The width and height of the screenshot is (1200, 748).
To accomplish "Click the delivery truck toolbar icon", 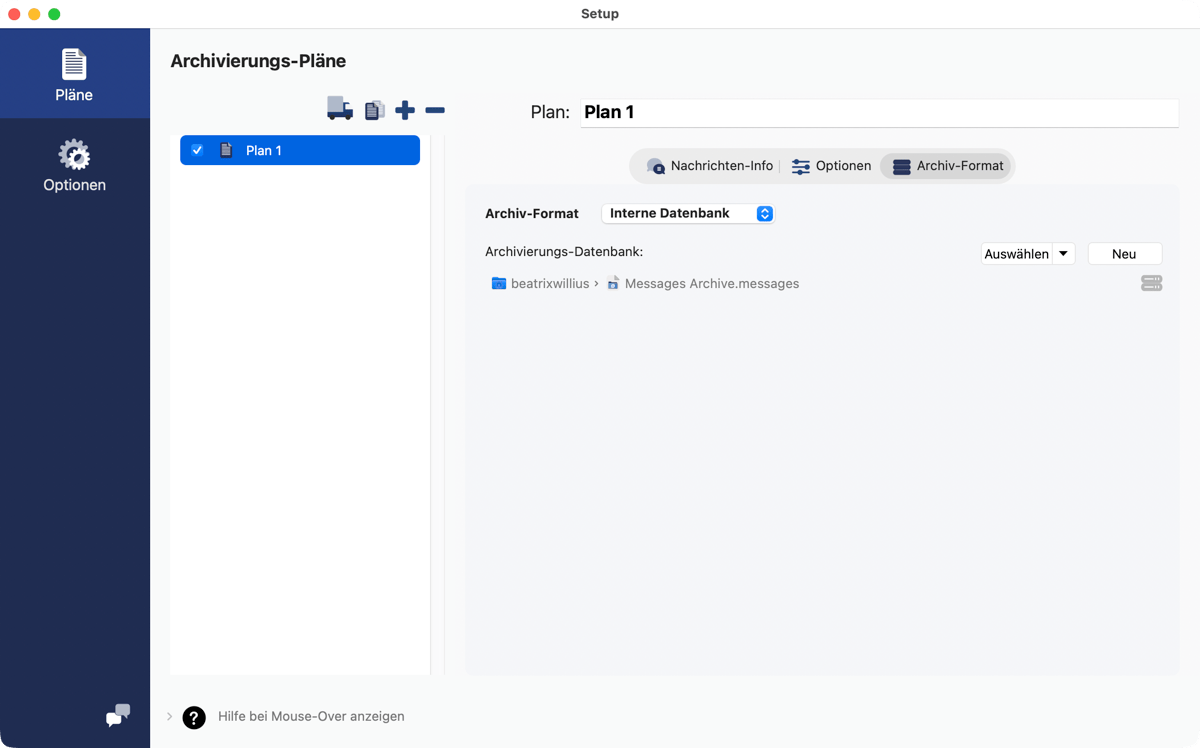I will tap(340, 109).
